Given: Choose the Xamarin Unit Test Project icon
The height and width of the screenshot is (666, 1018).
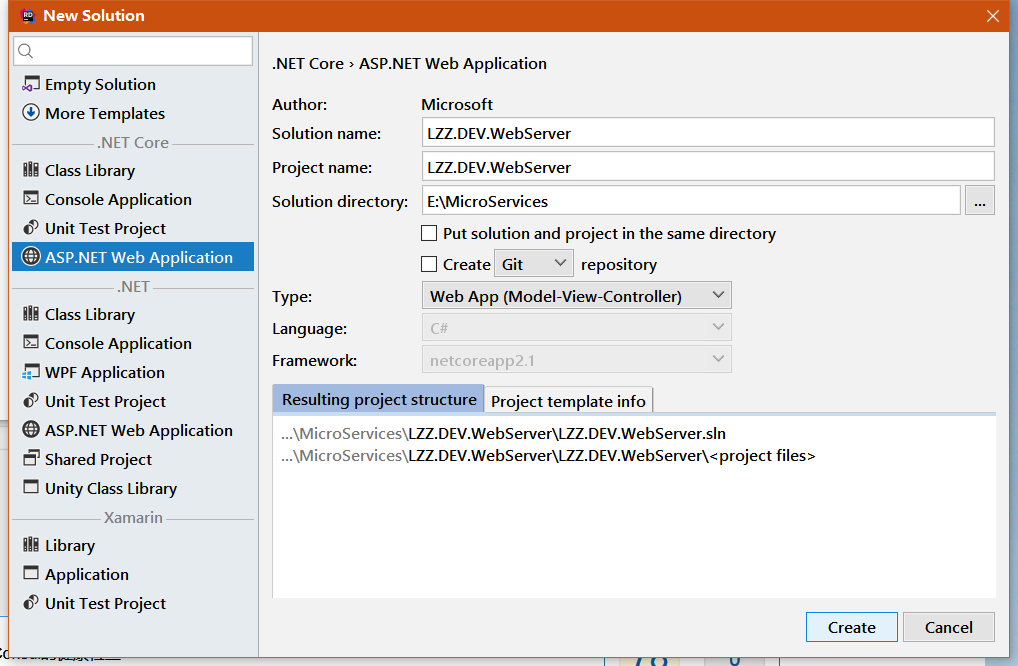Looking at the screenshot, I should click(31, 603).
